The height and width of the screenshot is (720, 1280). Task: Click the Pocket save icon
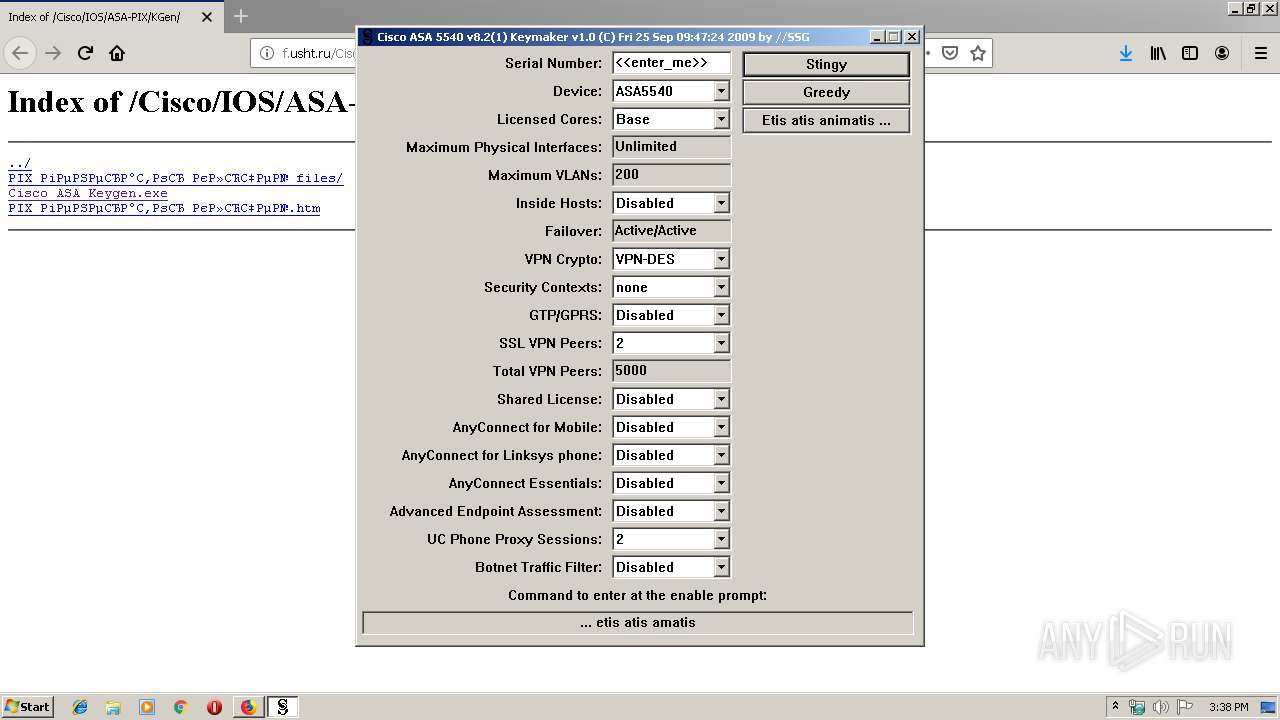950,53
